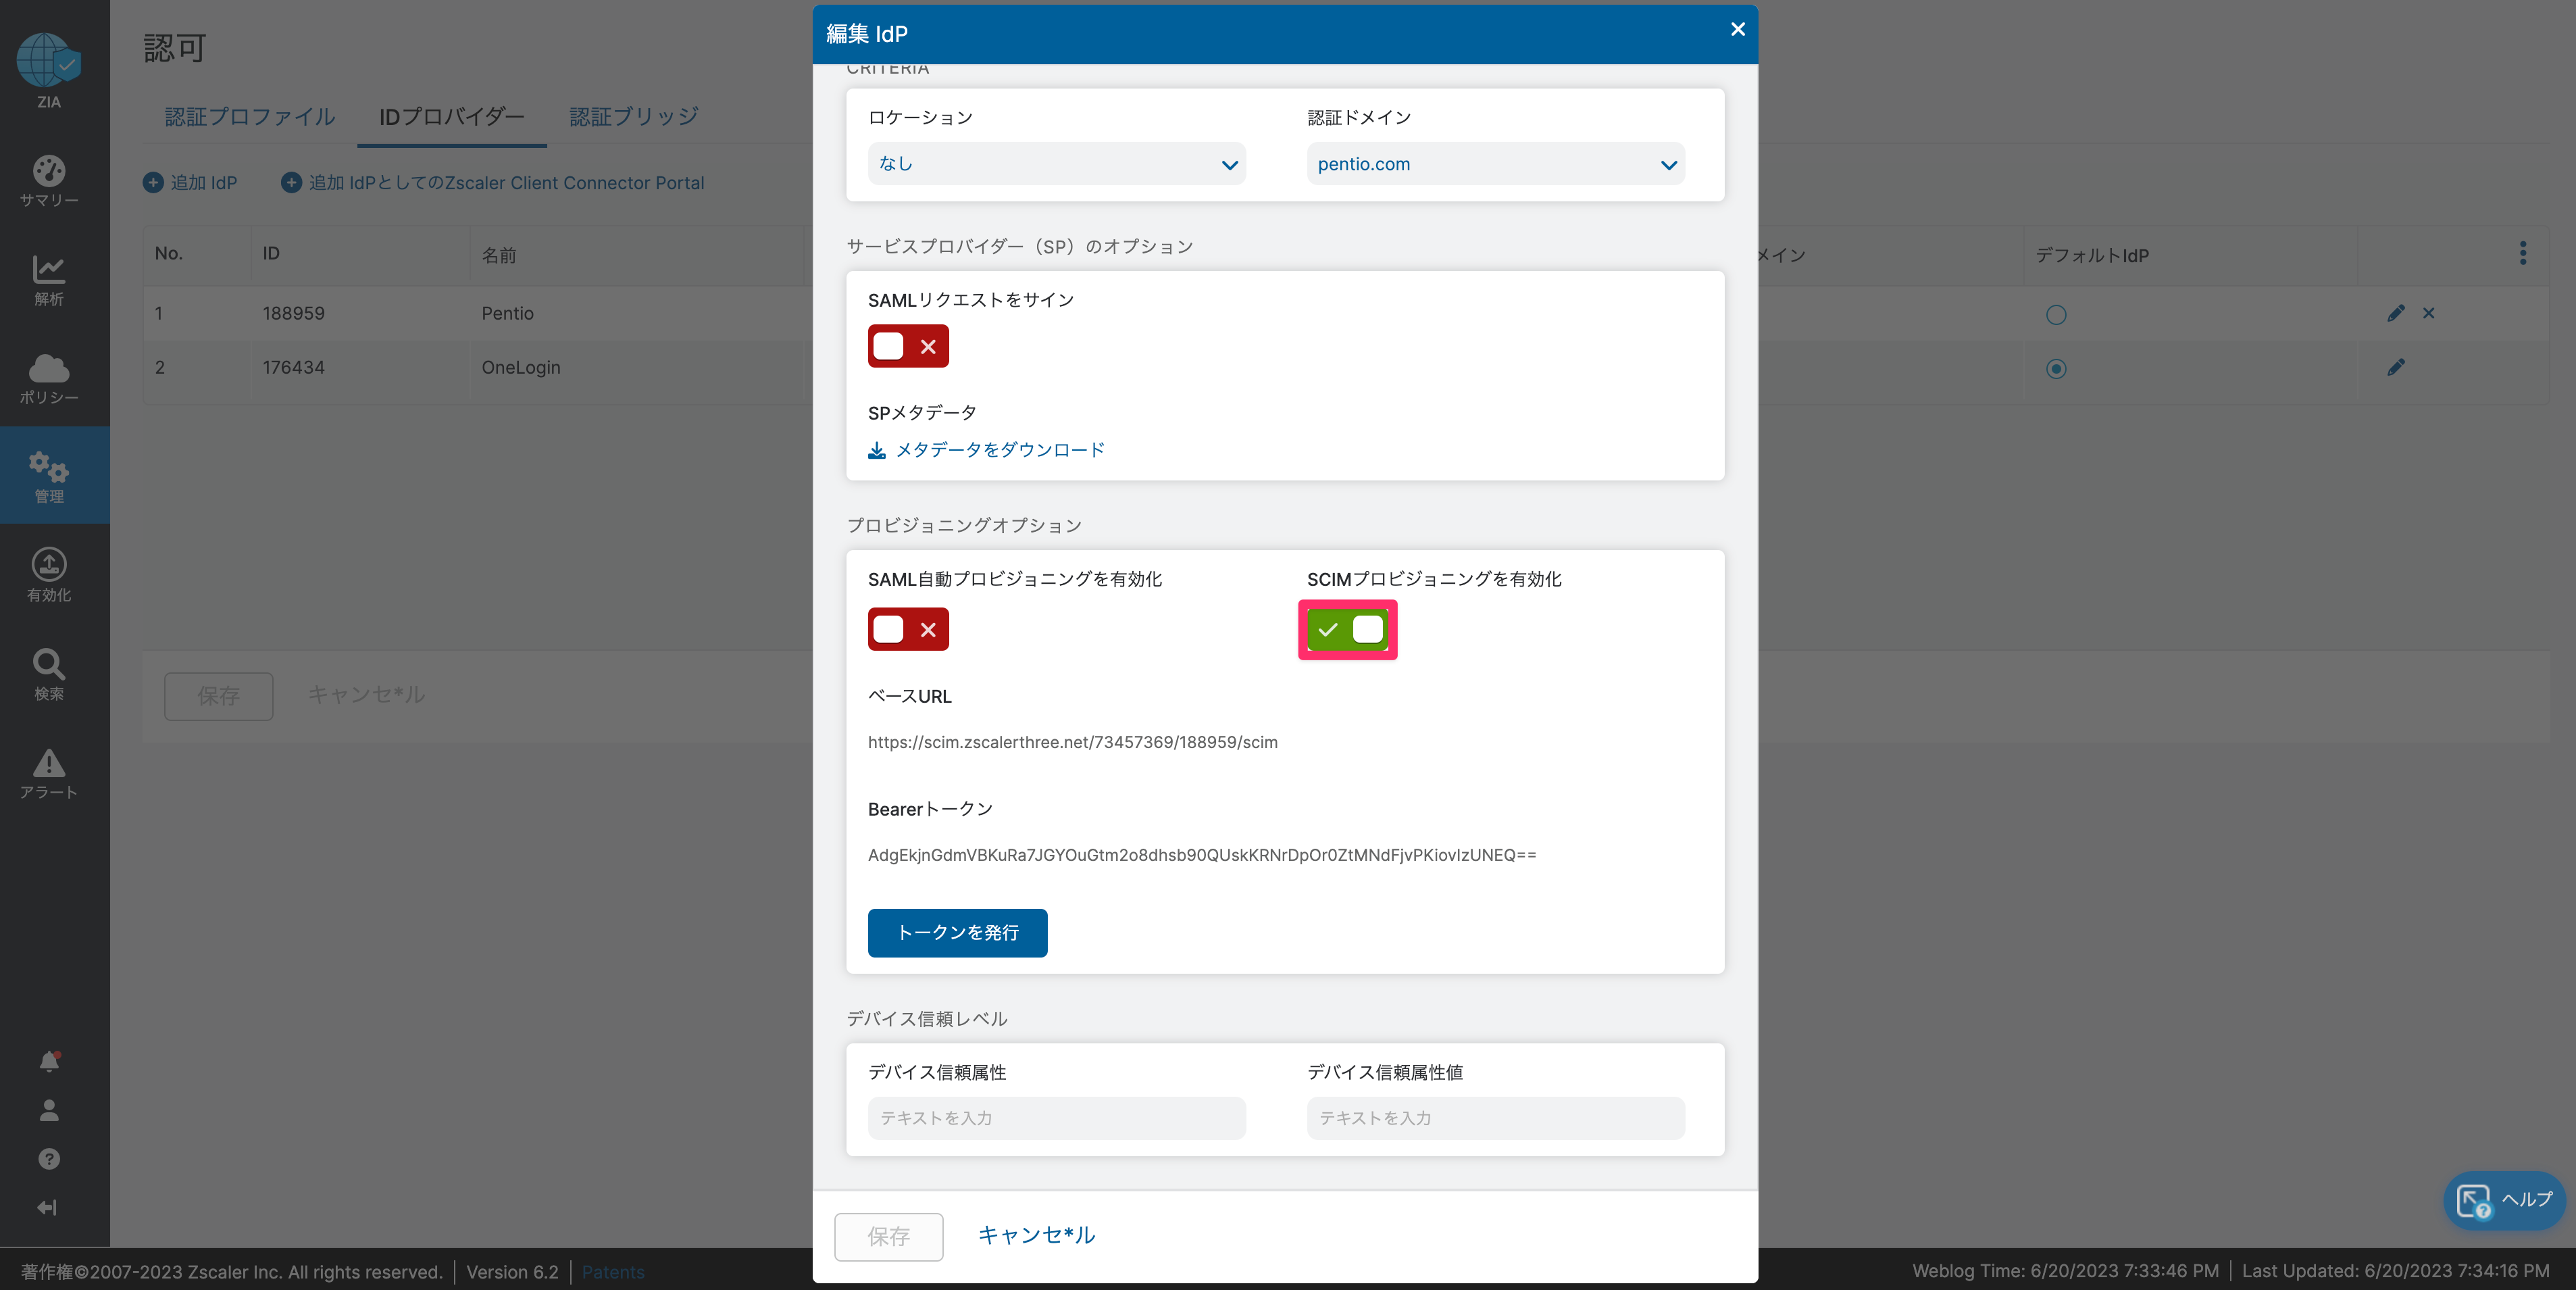Viewport: 2576px width, 1290px height.
Task: Switch to the 認証ブリッジ tab
Action: tap(634, 117)
